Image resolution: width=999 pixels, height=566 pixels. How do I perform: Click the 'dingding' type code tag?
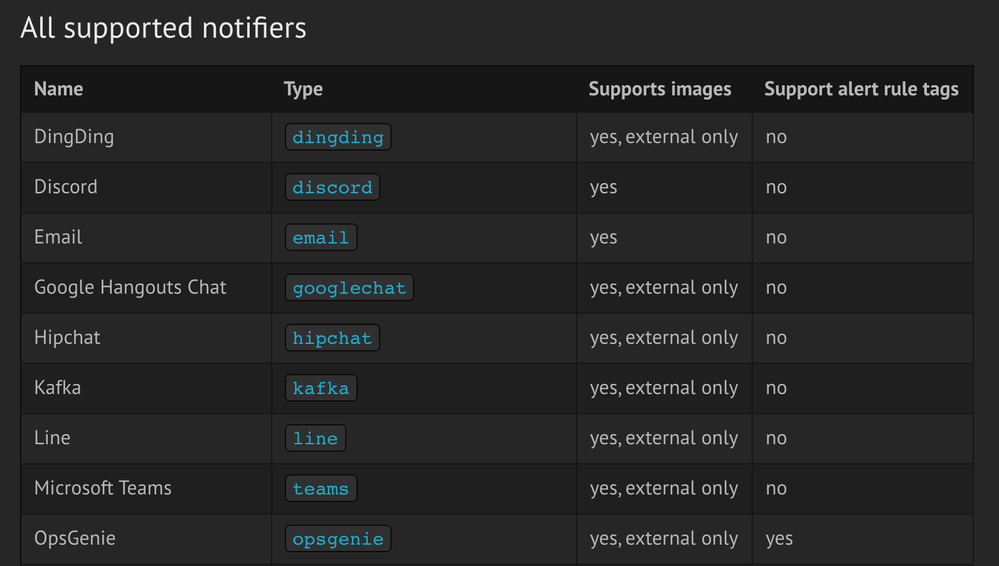338,137
